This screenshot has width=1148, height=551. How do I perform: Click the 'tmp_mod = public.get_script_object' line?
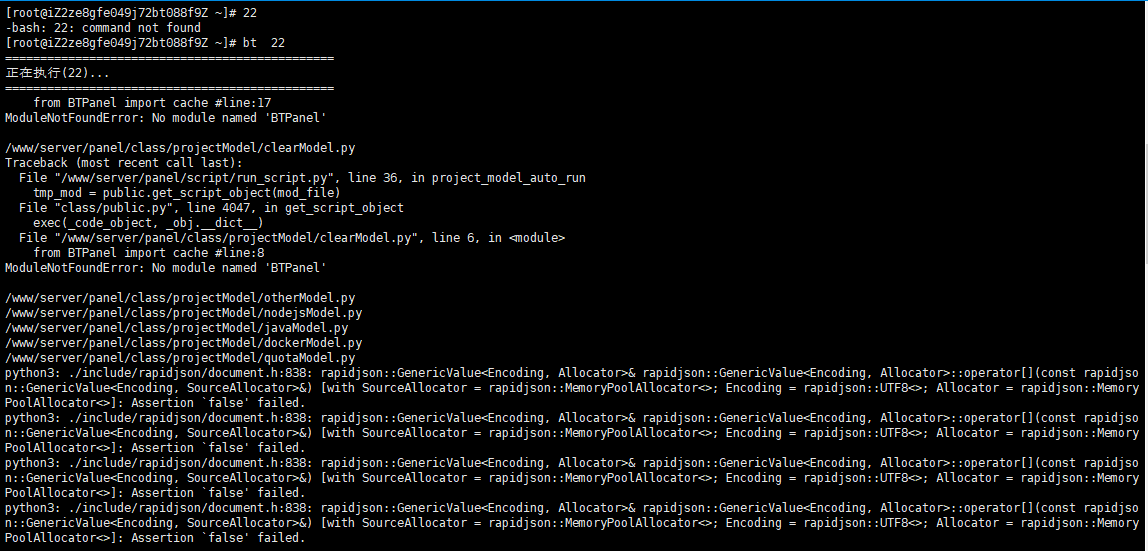click(x=187, y=193)
